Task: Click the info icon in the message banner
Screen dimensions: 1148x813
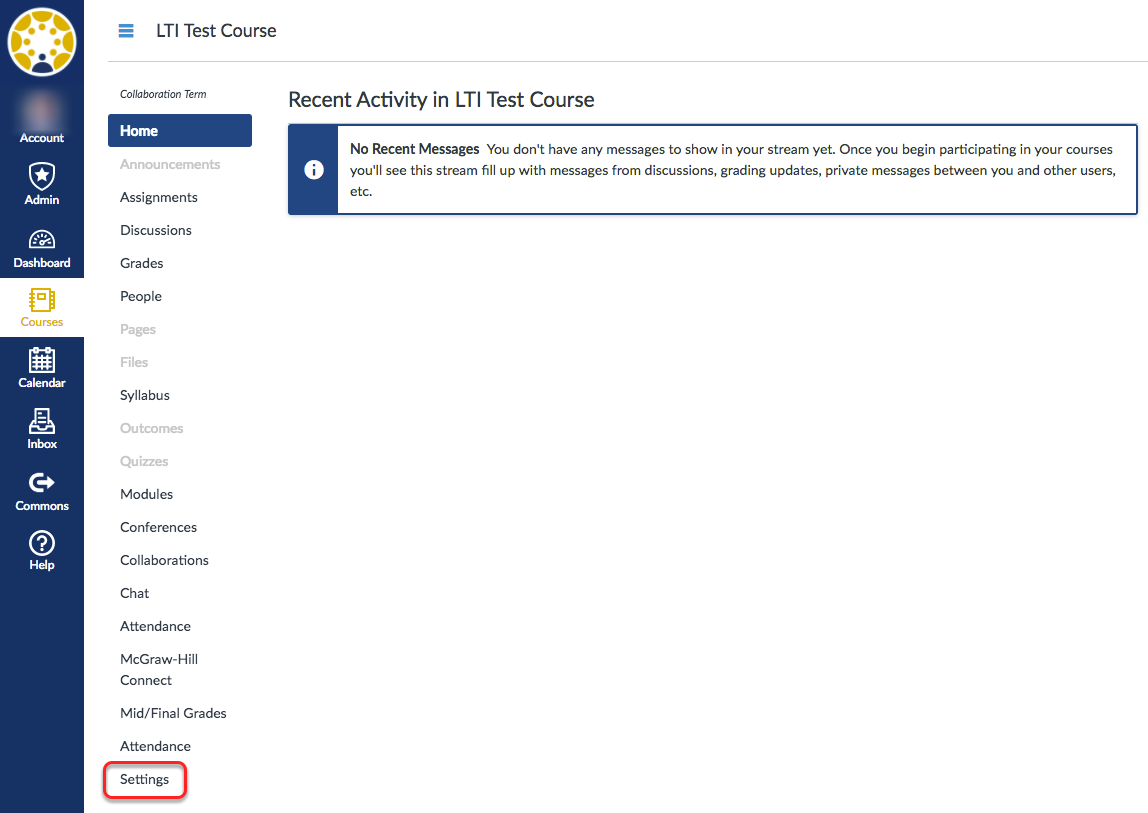Action: click(313, 169)
